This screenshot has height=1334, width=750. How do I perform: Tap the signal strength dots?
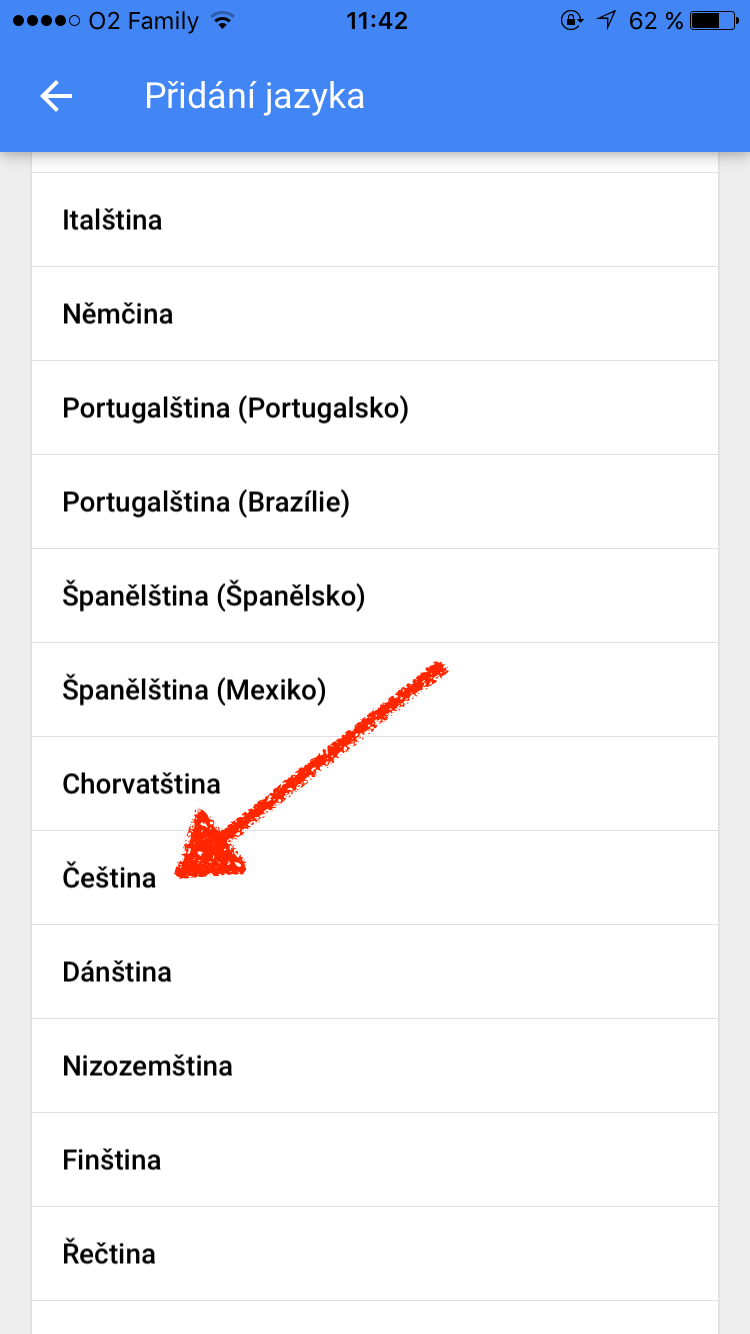coord(45,21)
